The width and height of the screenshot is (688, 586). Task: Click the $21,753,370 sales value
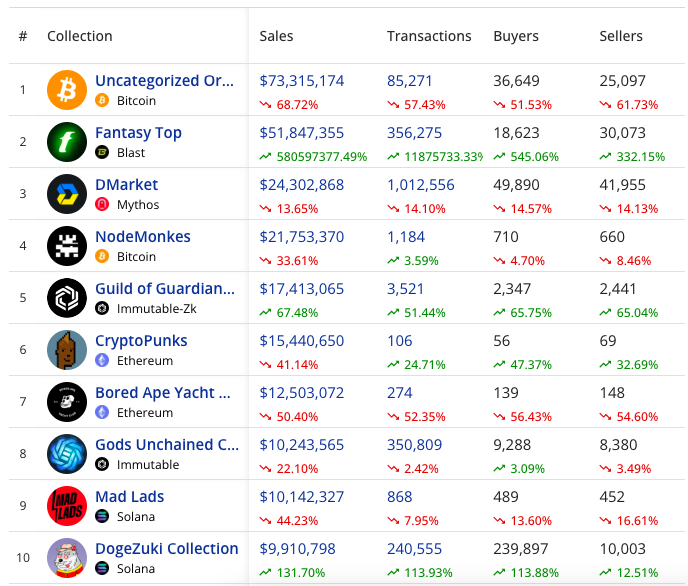coord(301,237)
